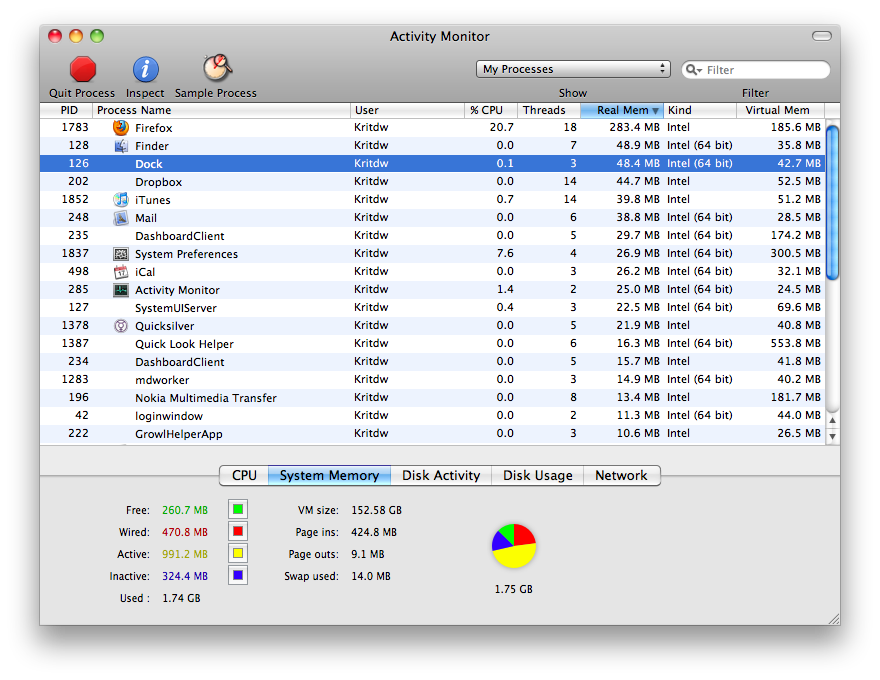This screenshot has height=680, width=880.
Task: Click the process list vertical scrollbar thumb
Action: (x=833, y=202)
